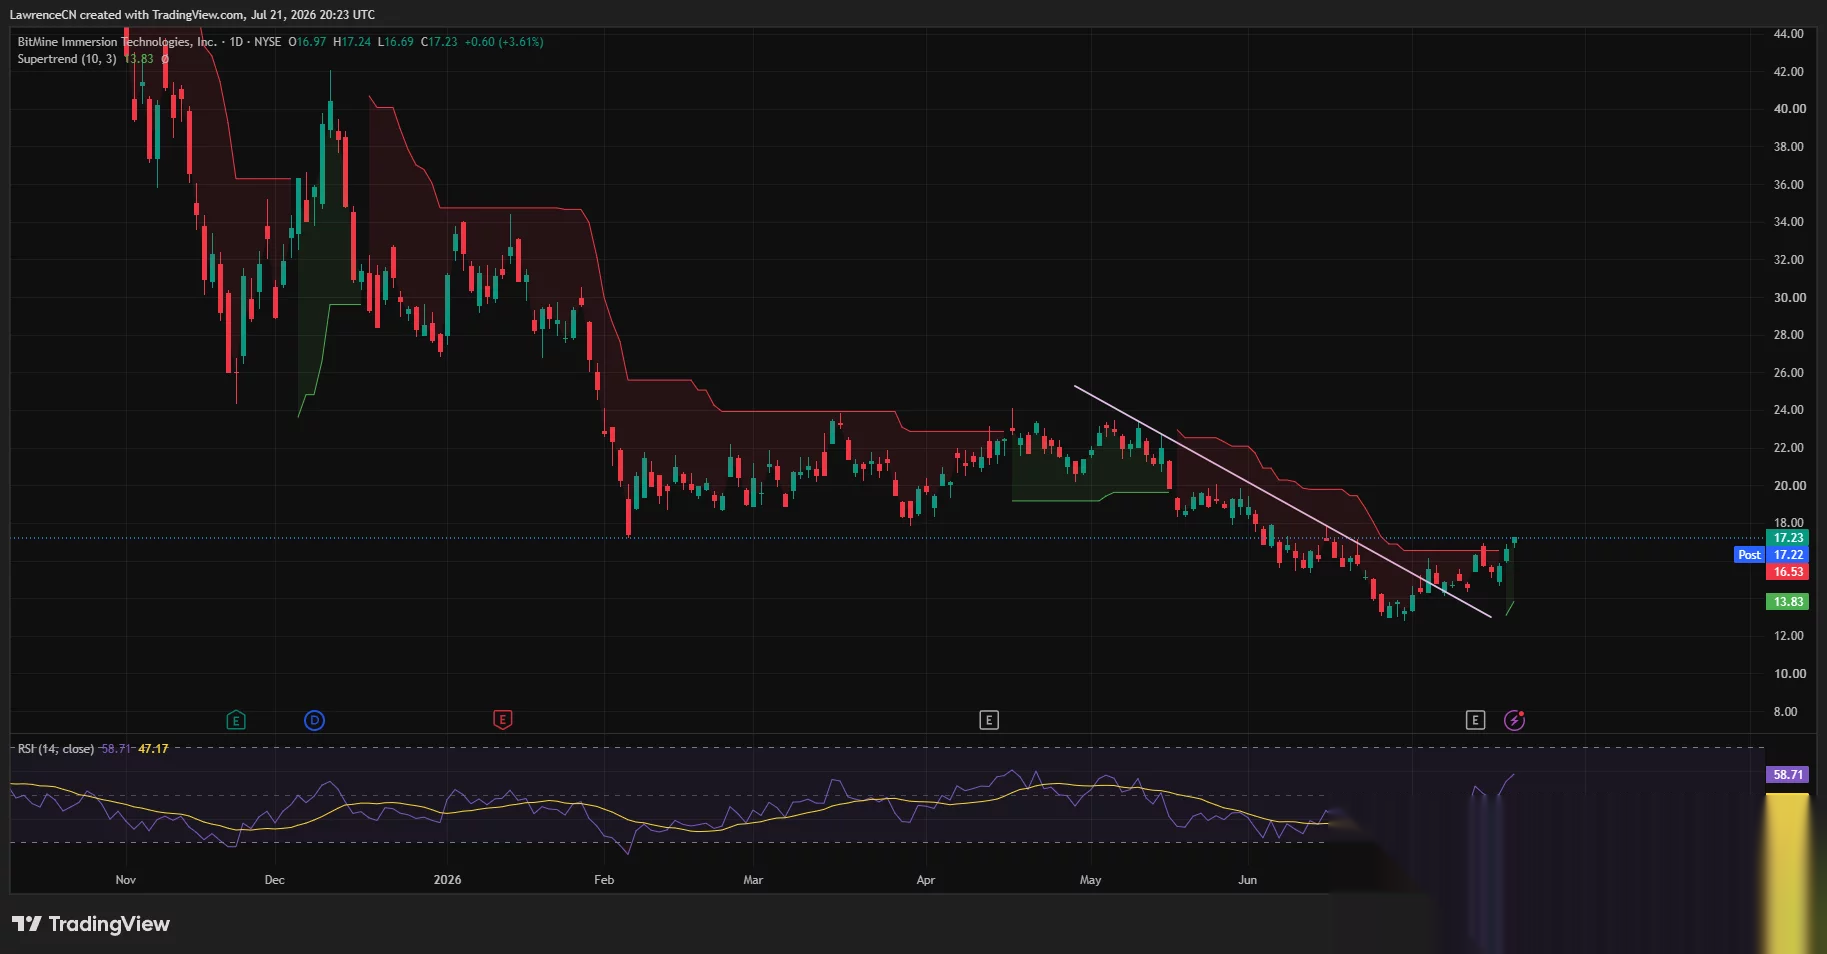Click the red earnings E marker near January
Viewport: 1827px width, 954px height.
point(503,720)
